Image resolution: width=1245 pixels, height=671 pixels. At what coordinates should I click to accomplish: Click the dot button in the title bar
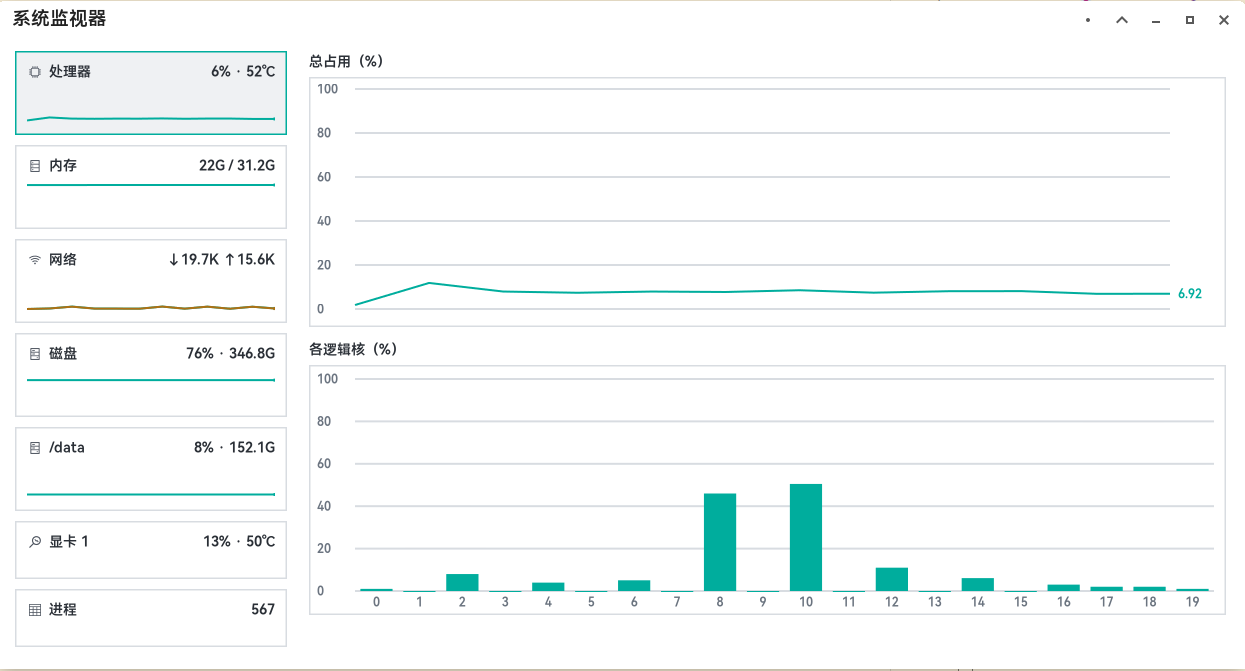point(1088,20)
